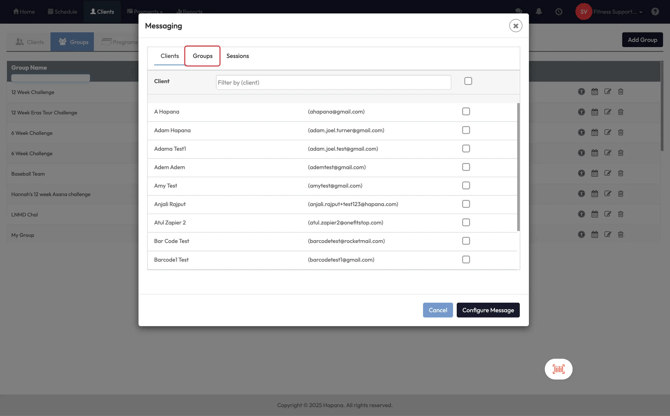Switch to the Sessions tab in Messaging
Screen dimensions: 670x416
tap(237, 56)
